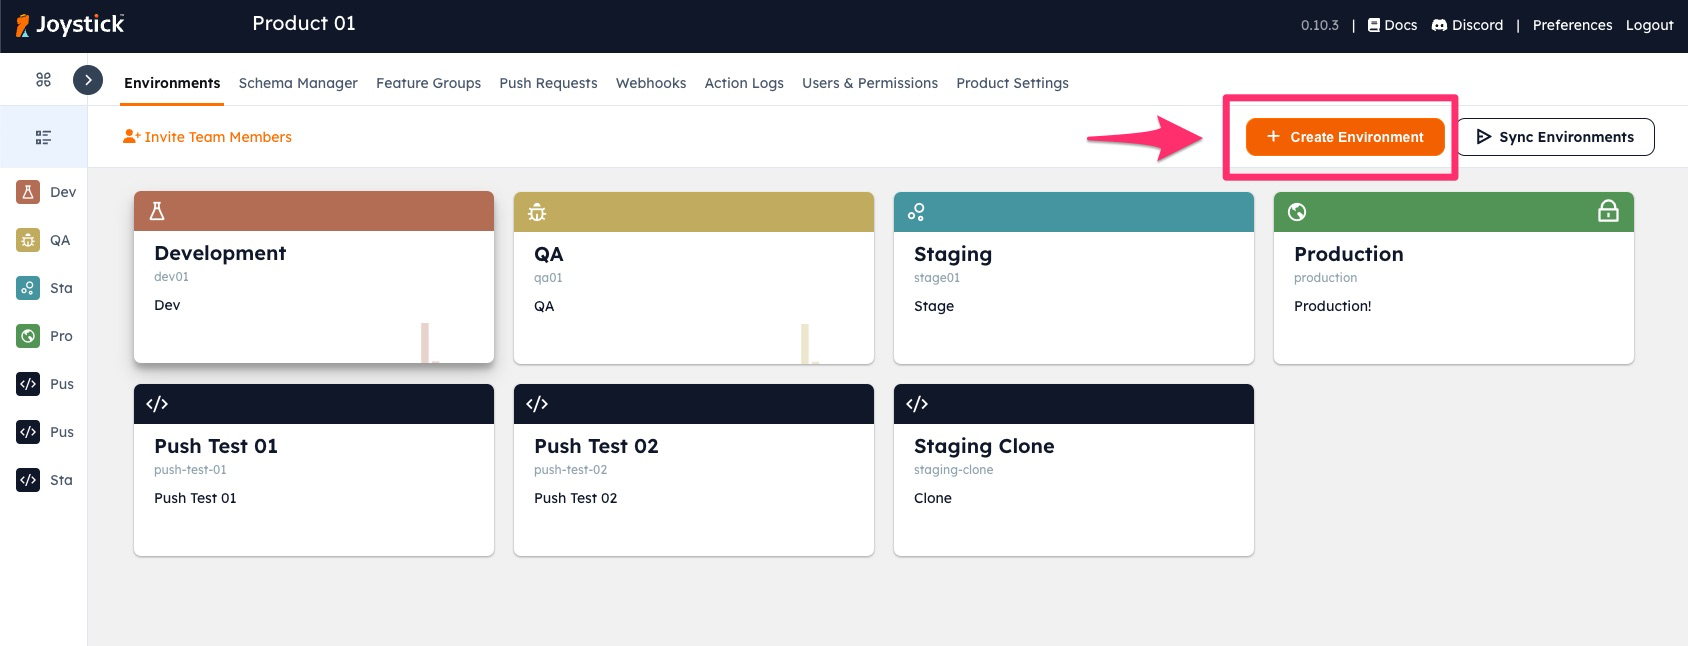Click the stage01 identifier text
The height and width of the screenshot is (646, 1688).
937,278
